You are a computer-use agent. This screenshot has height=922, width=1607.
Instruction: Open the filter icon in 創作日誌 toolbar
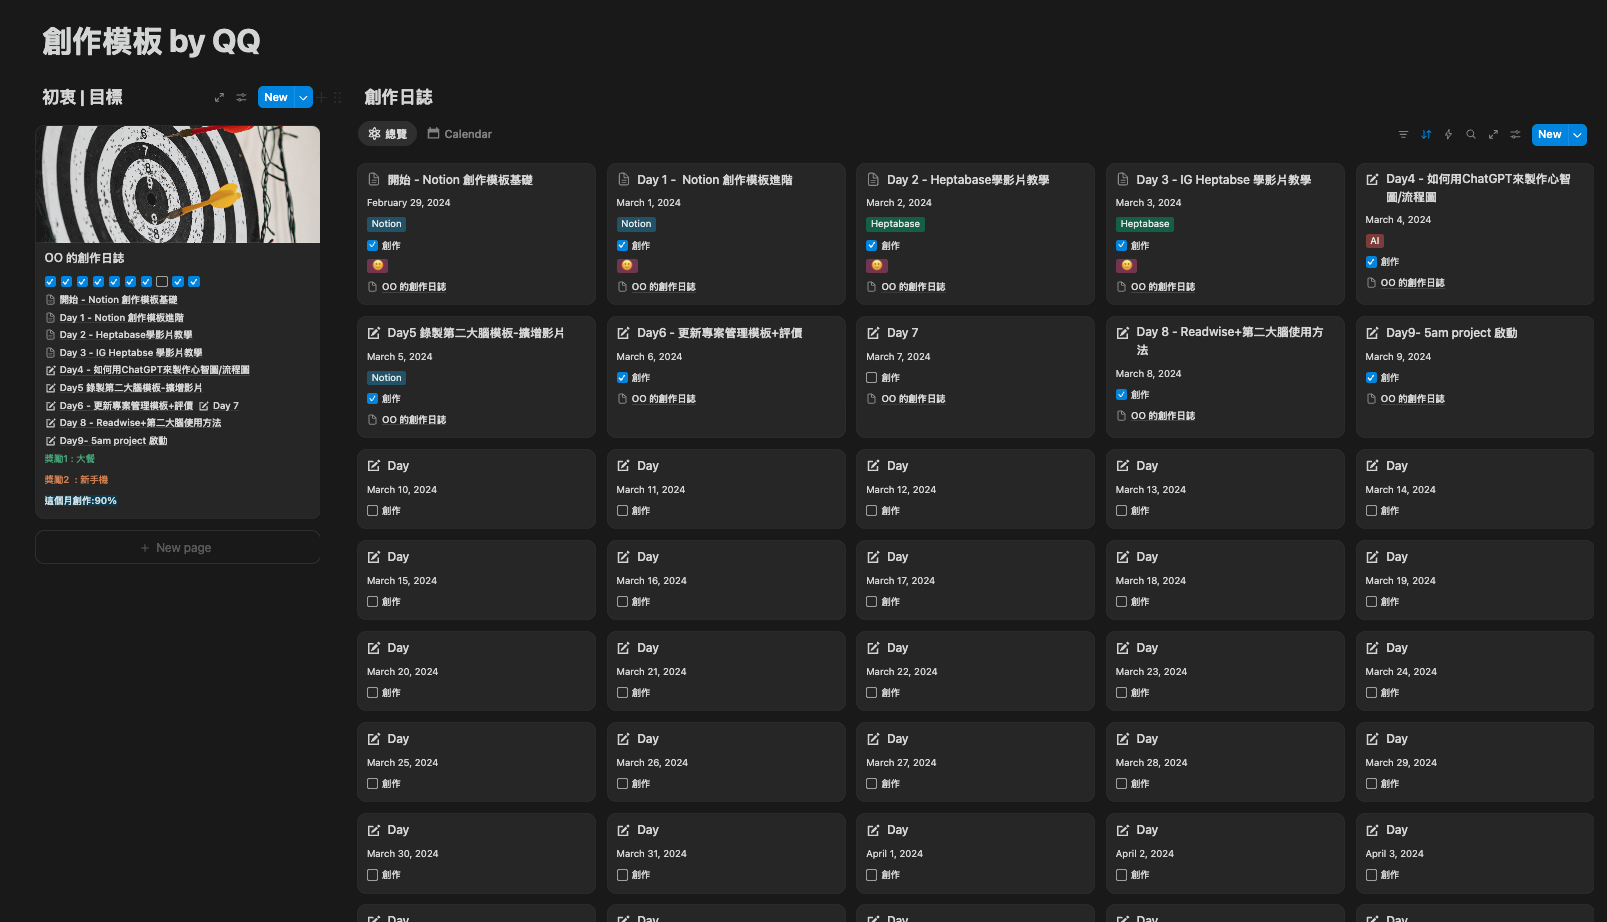(1403, 135)
